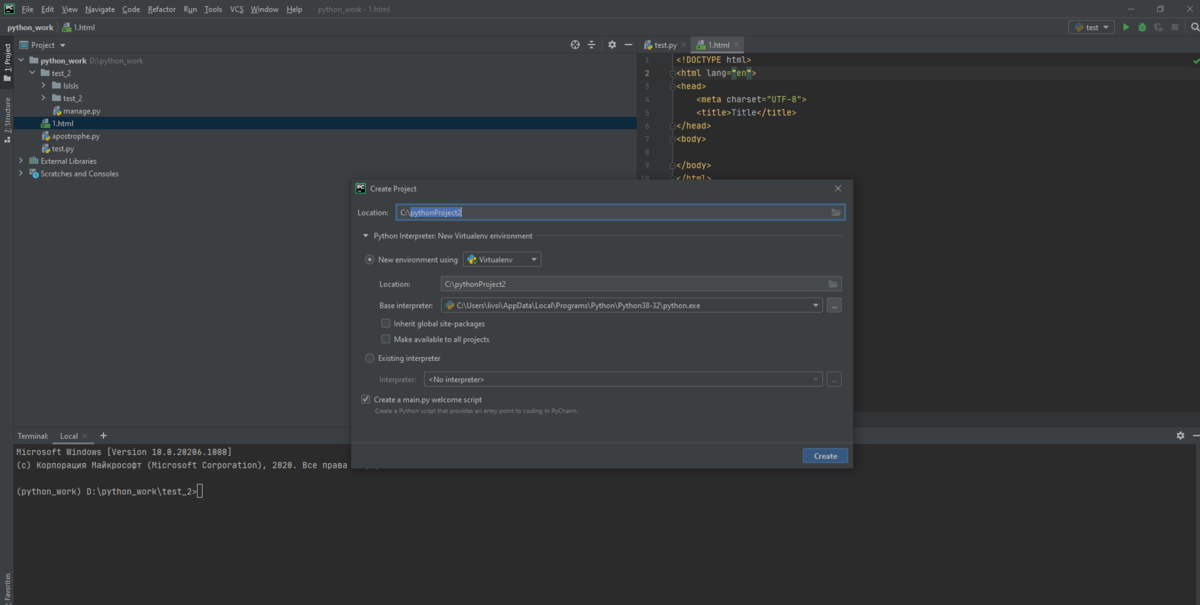Click the Debug bug icon
The width and height of the screenshot is (1200, 605).
1141,27
